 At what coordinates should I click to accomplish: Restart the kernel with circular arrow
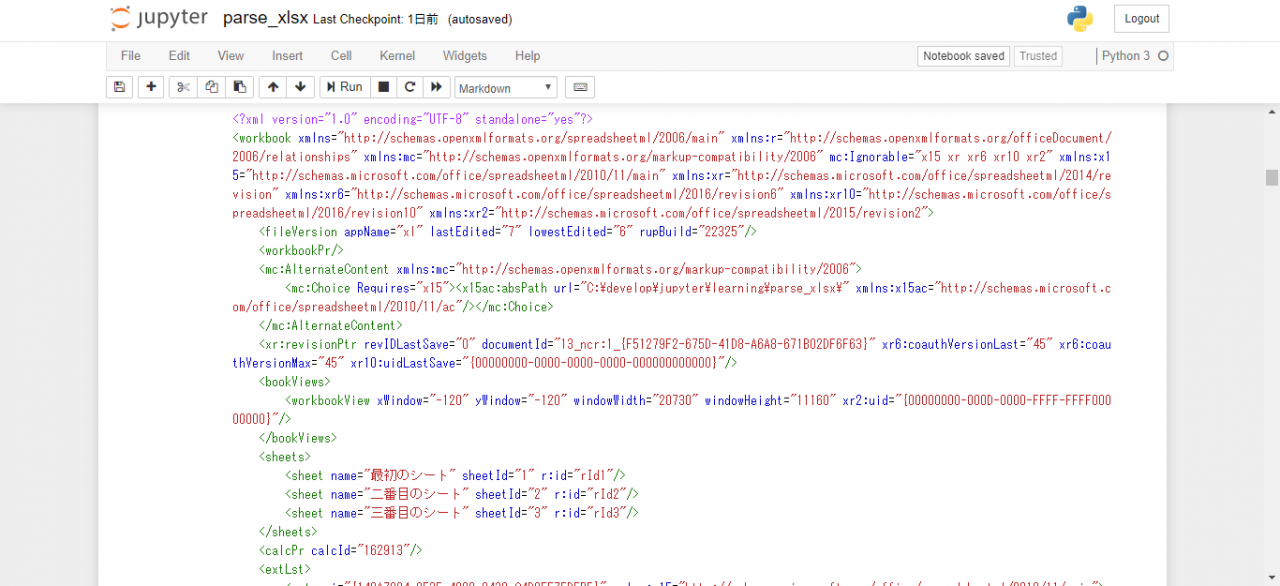pos(410,87)
